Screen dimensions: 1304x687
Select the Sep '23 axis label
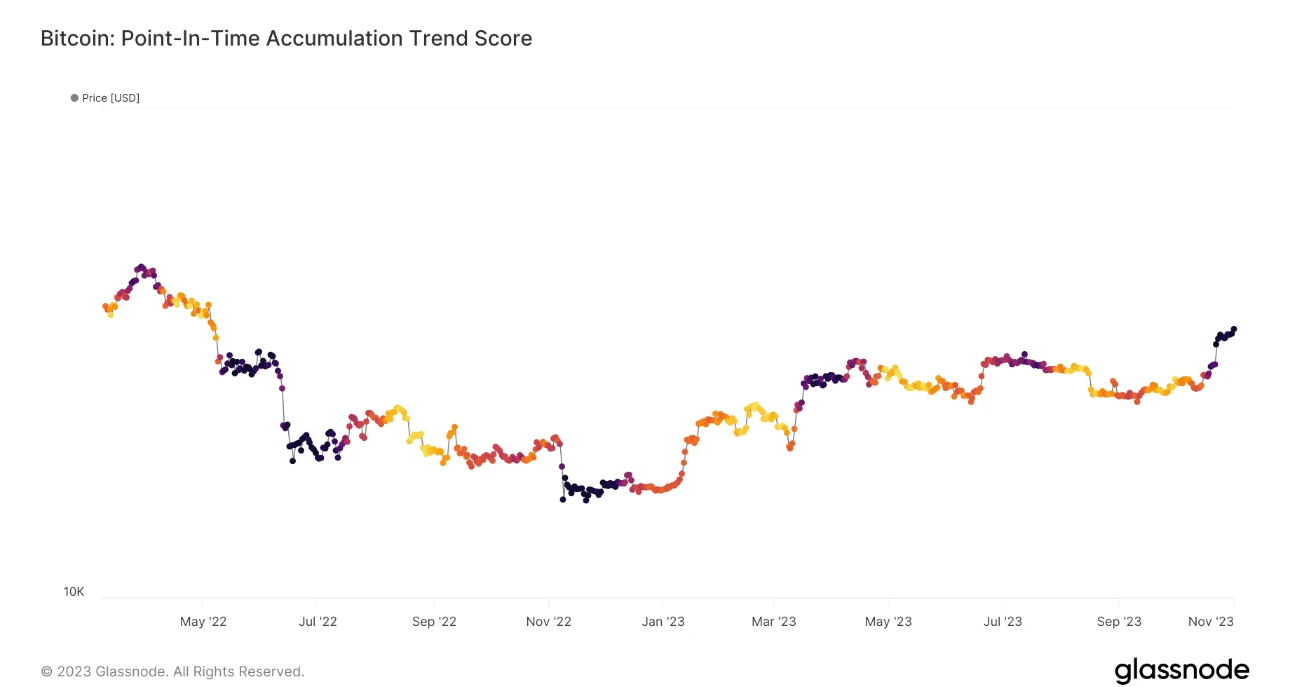point(1119,622)
